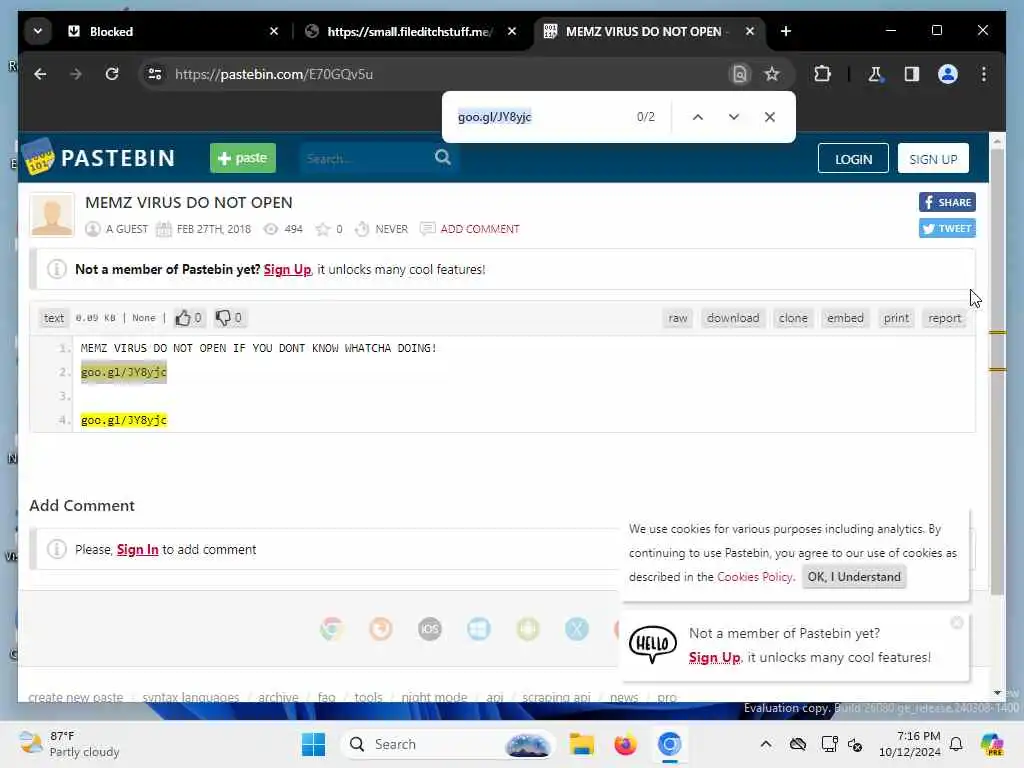Open the Extensions puzzle icon

(x=822, y=74)
